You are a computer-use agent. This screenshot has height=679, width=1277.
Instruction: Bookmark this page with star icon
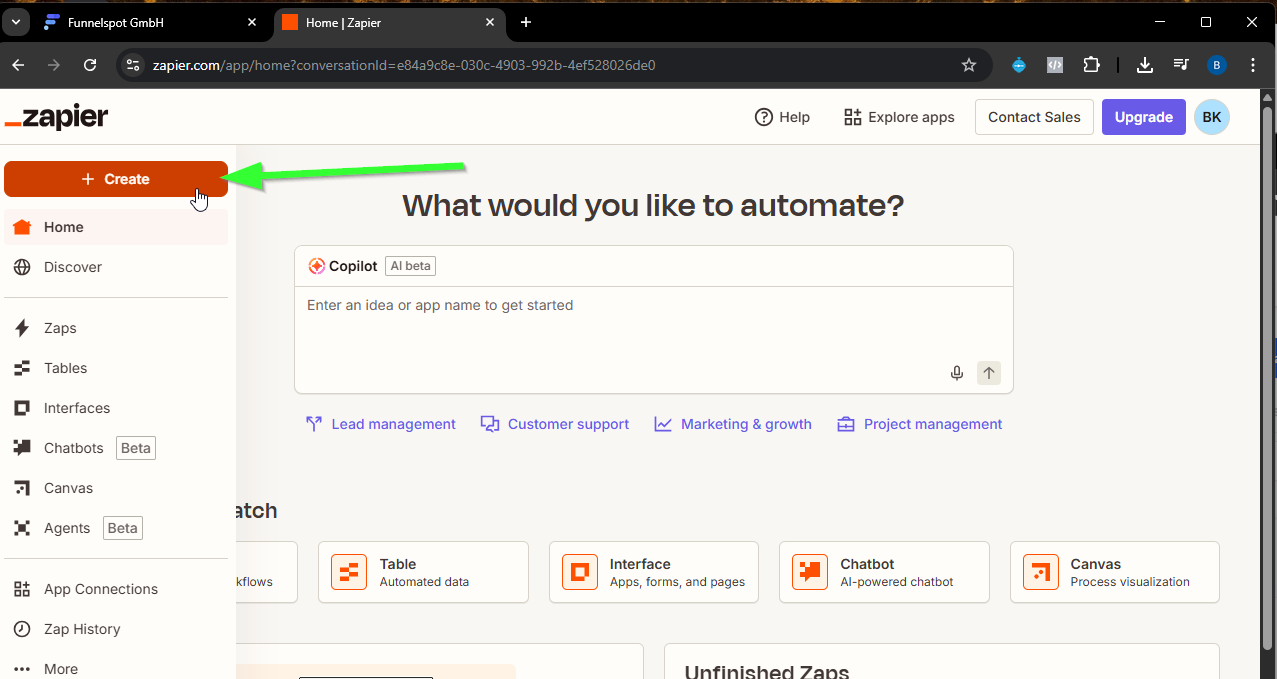(x=968, y=65)
